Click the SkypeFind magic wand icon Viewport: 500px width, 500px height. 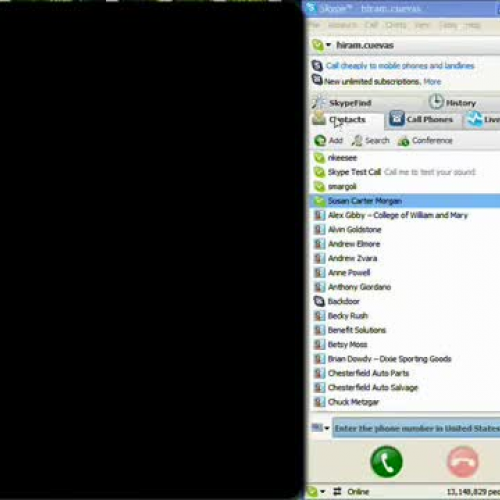319,102
